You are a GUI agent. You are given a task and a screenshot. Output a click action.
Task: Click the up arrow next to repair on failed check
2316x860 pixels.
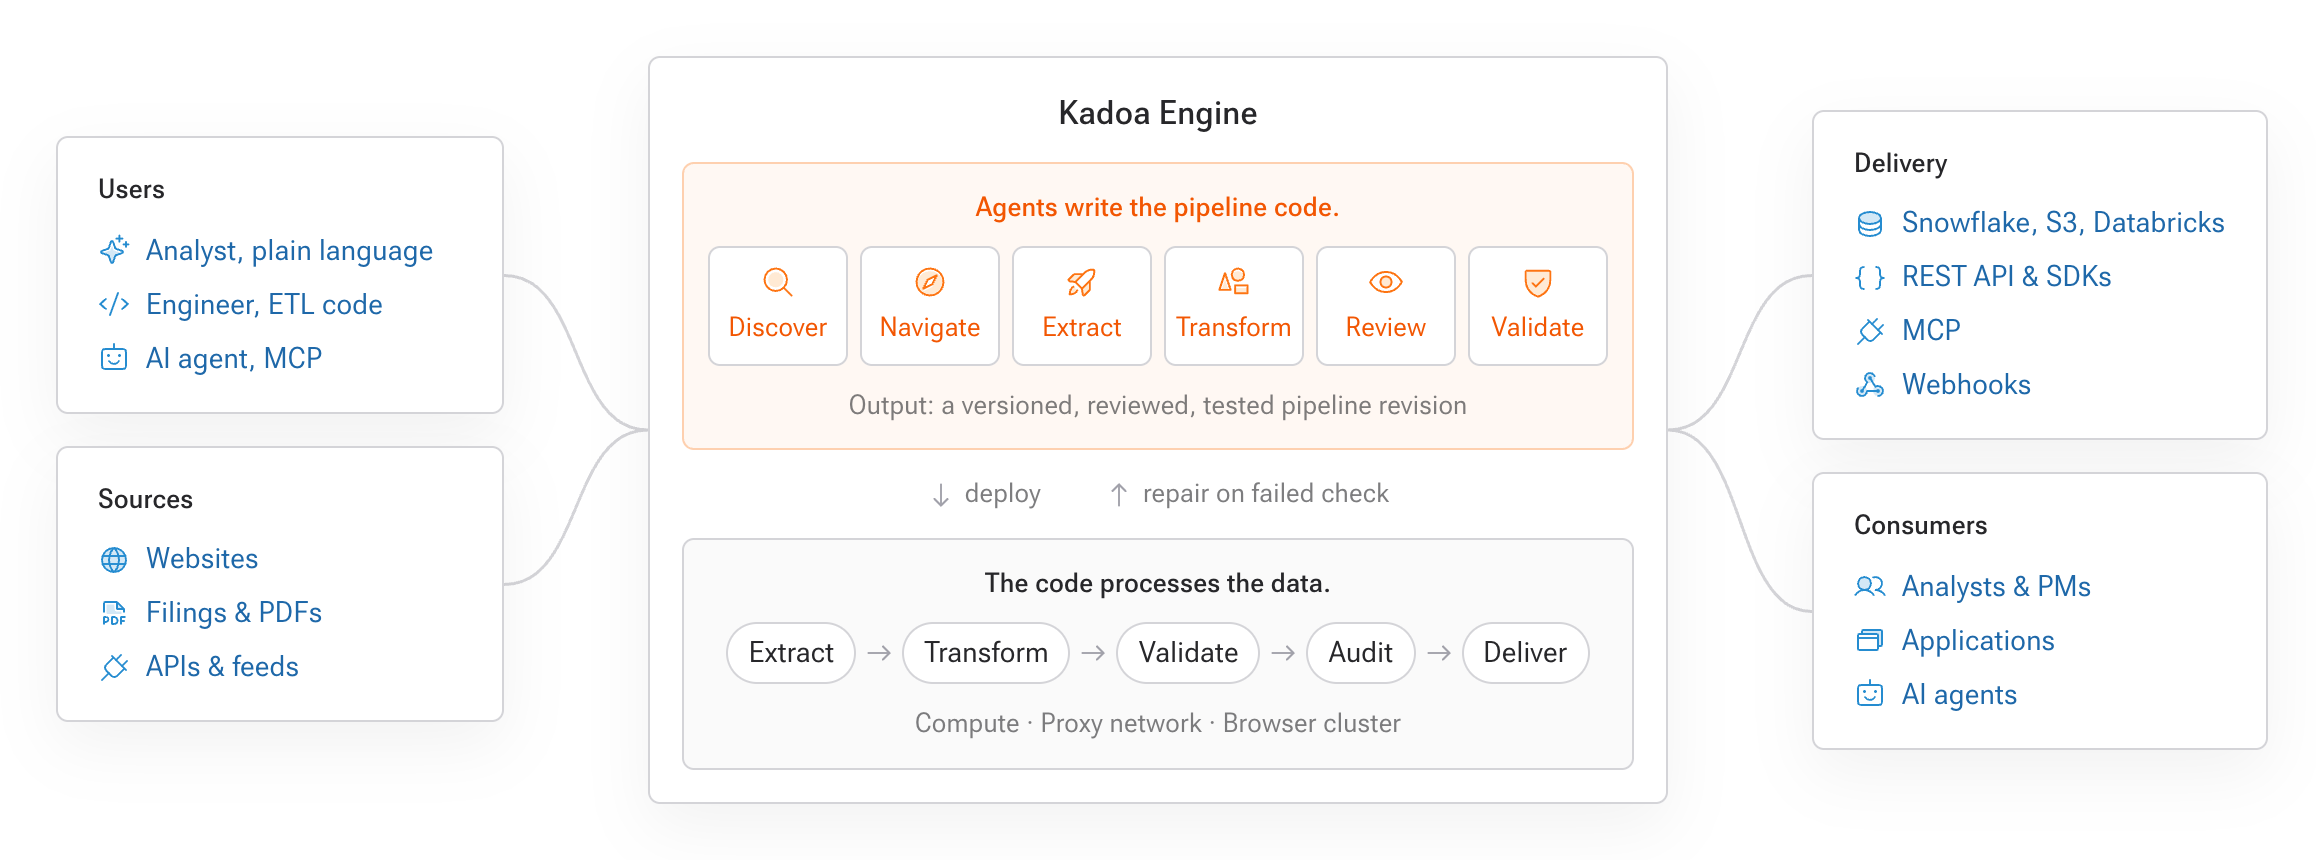[1119, 494]
